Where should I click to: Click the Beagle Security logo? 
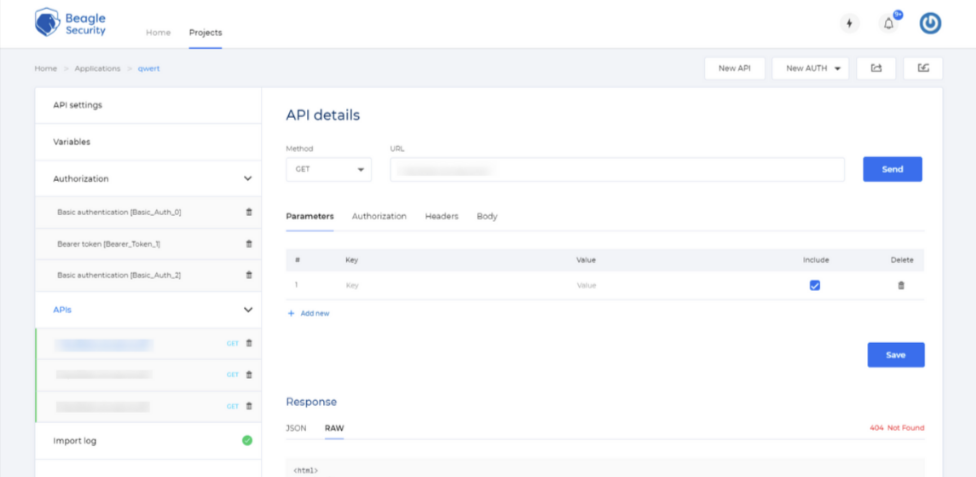(x=70, y=23)
